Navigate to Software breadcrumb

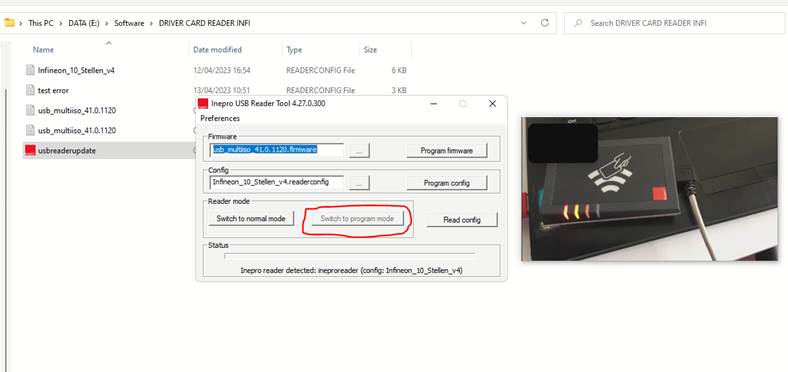(129, 23)
